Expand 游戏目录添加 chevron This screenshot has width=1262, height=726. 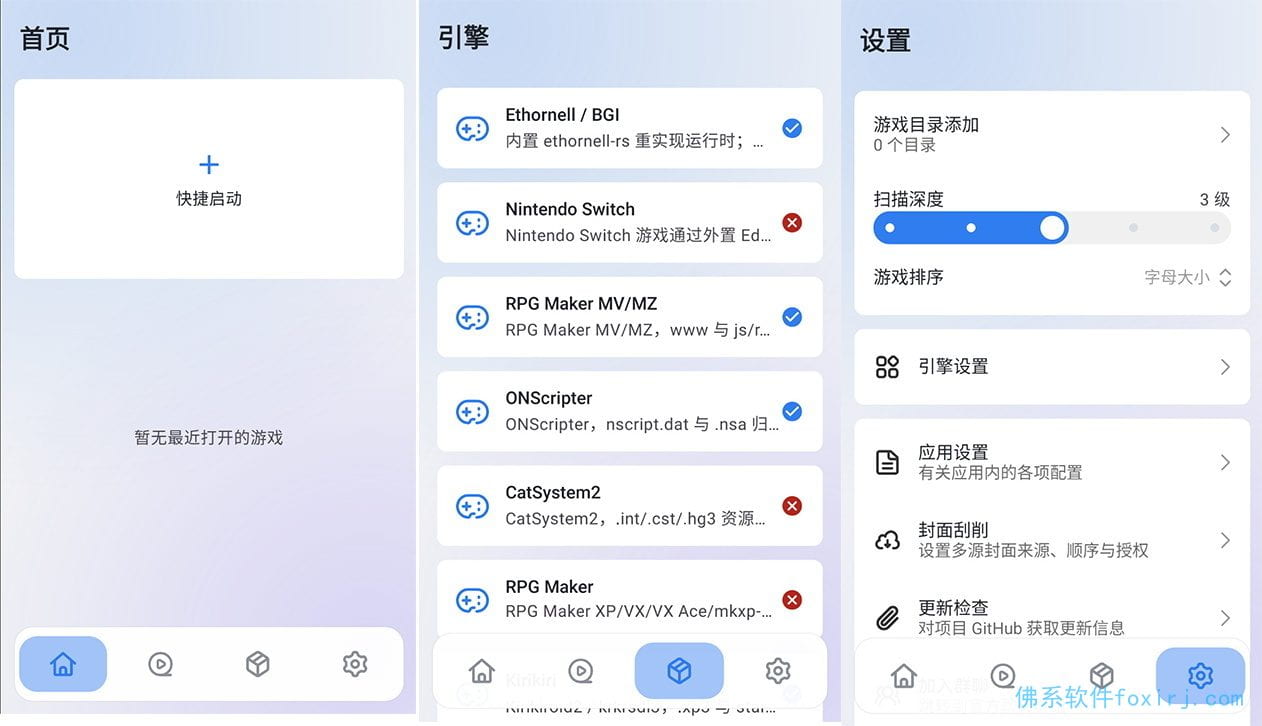(1225, 135)
